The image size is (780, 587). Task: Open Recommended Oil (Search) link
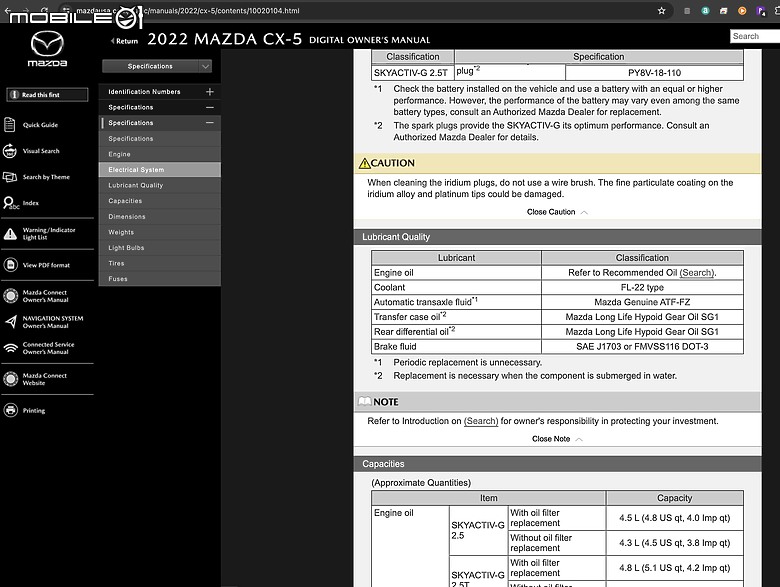(696, 273)
